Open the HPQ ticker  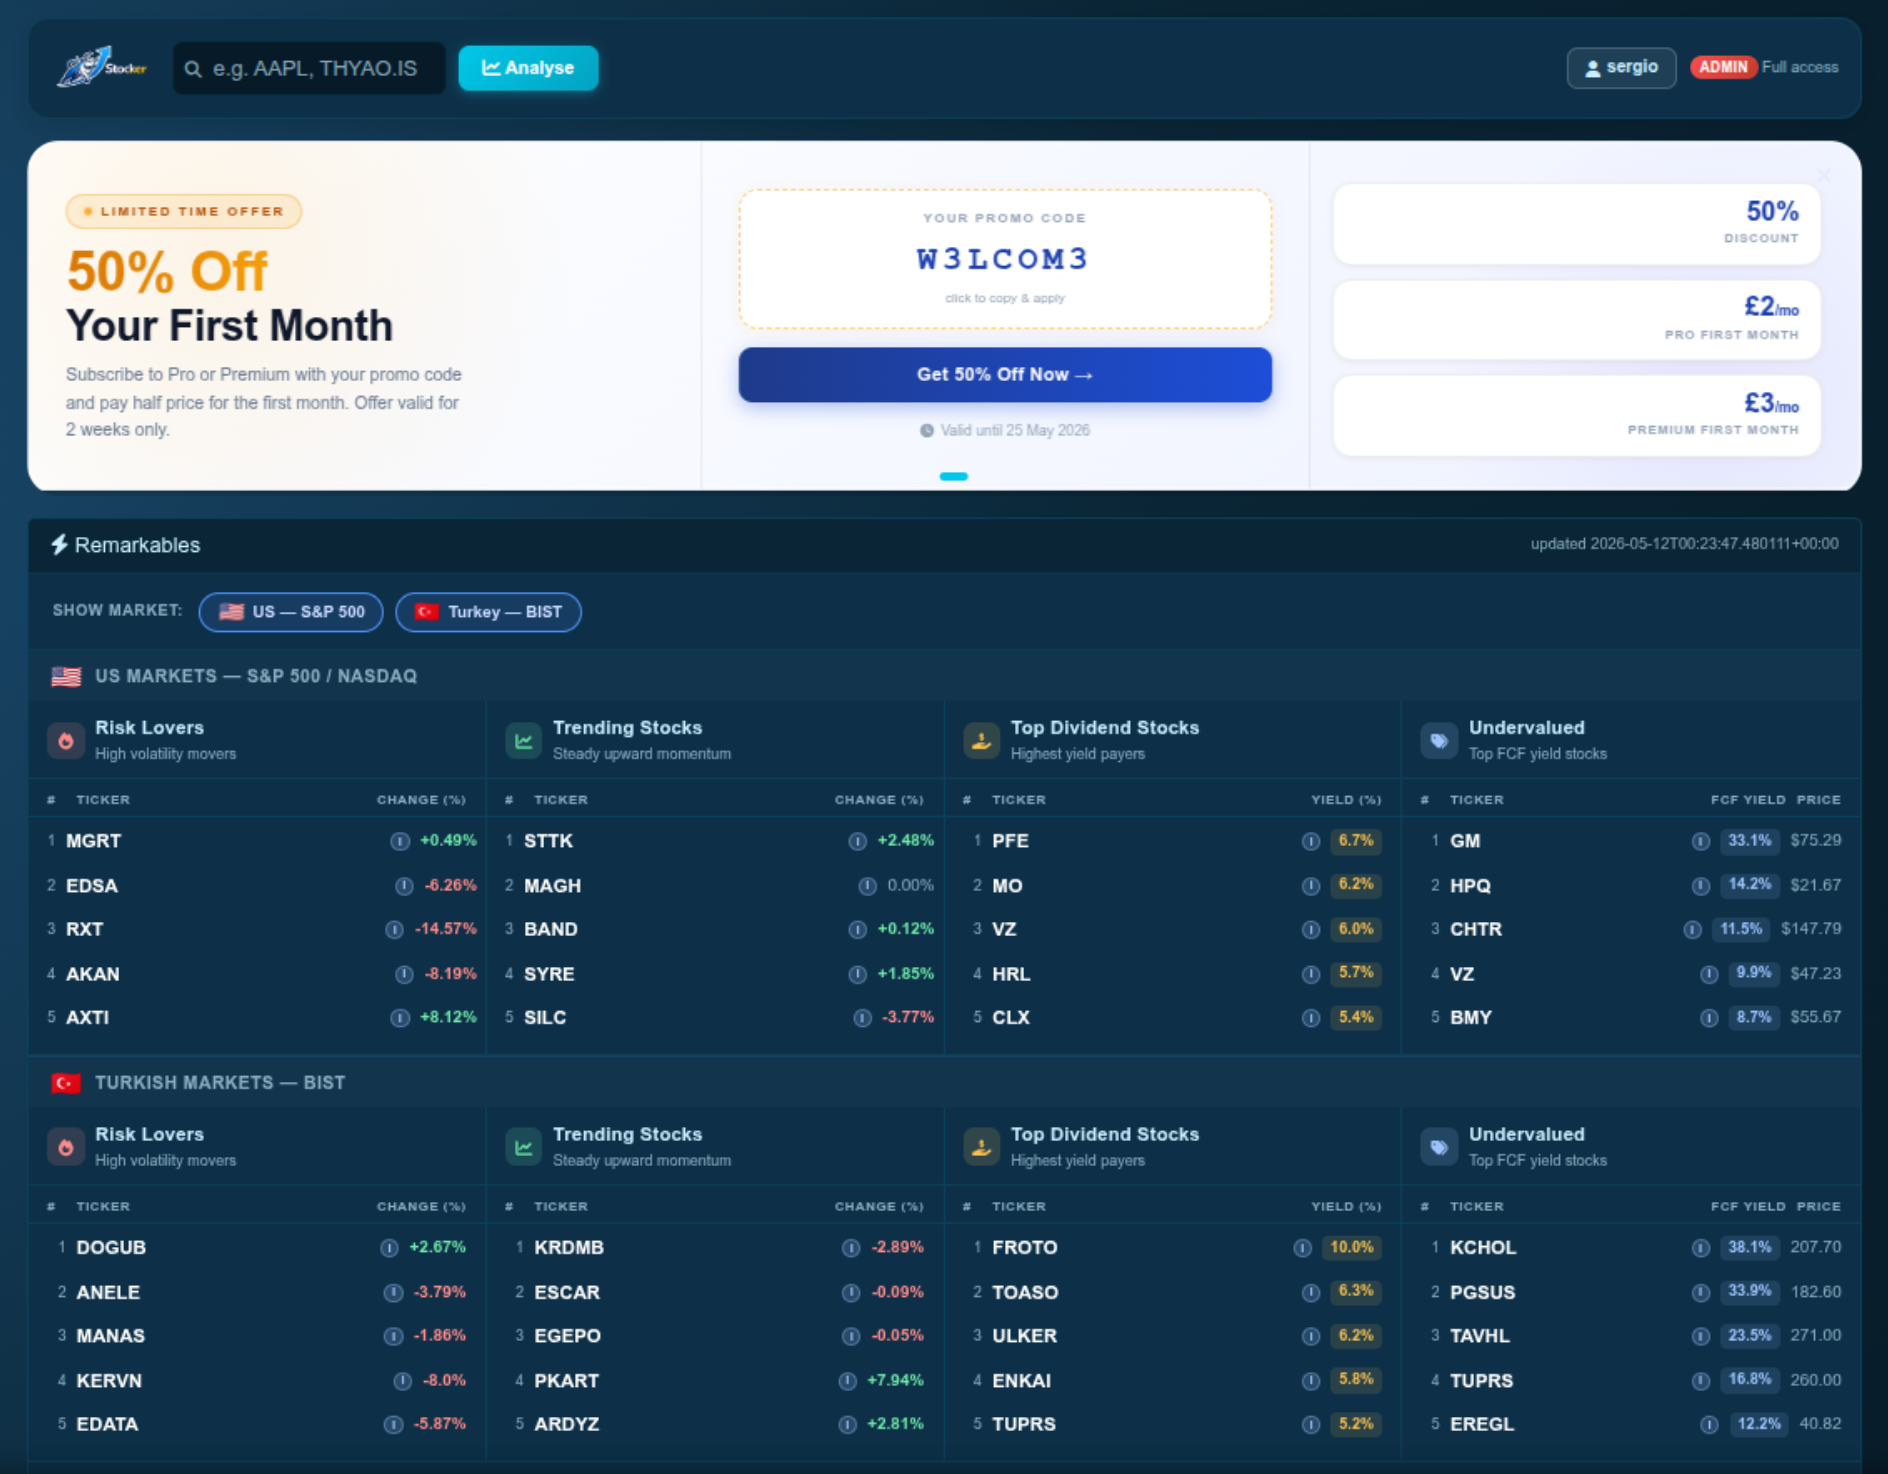pos(1470,886)
